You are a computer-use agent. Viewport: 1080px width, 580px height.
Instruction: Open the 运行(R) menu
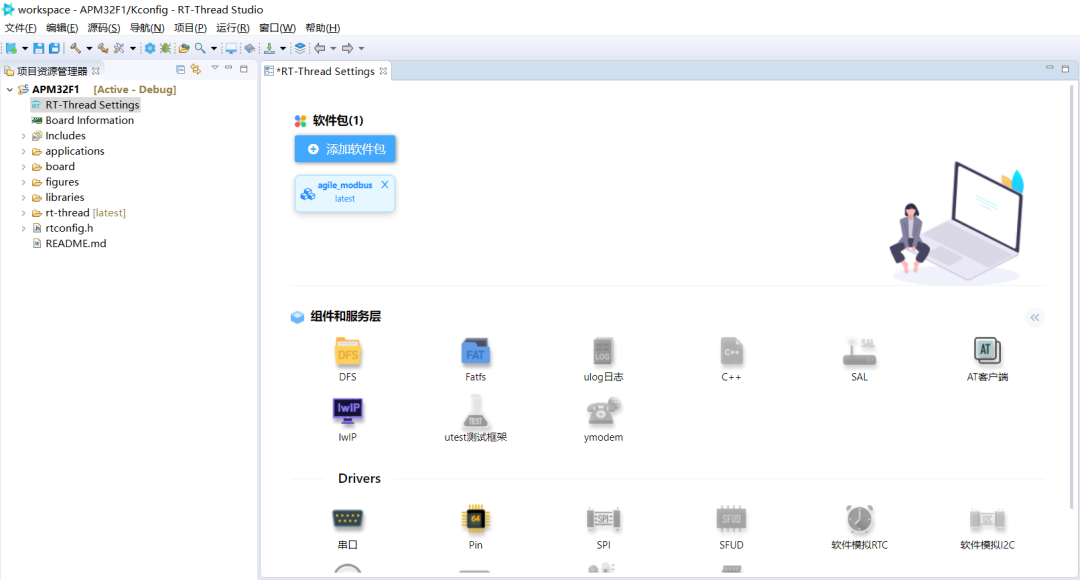point(233,28)
